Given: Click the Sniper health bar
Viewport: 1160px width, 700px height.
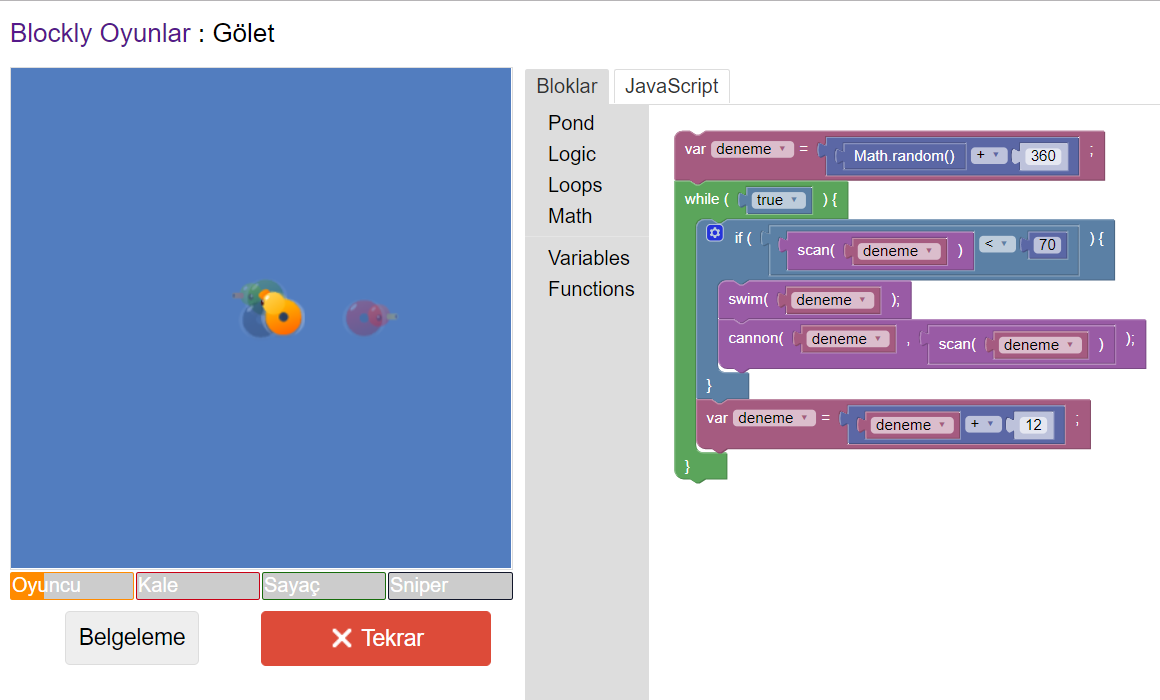Looking at the screenshot, I should (x=450, y=586).
